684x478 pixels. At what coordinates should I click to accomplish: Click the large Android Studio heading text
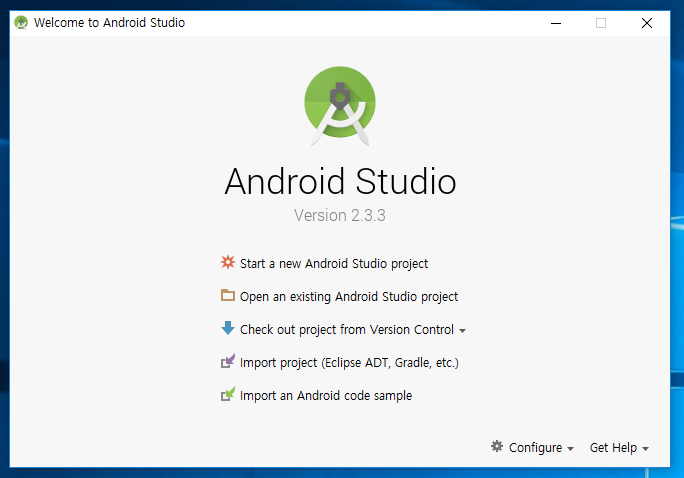(x=340, y=181)
